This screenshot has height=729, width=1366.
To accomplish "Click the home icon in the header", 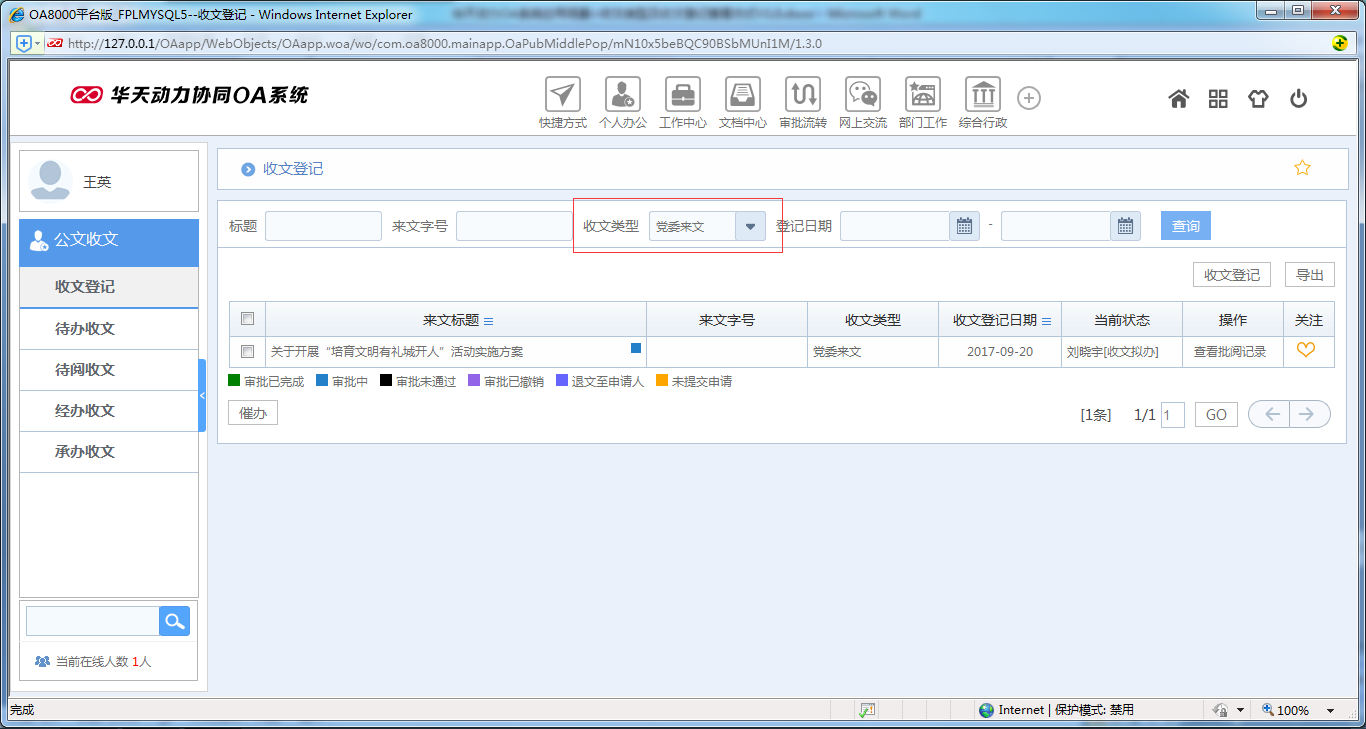I will coord(1178,98).
